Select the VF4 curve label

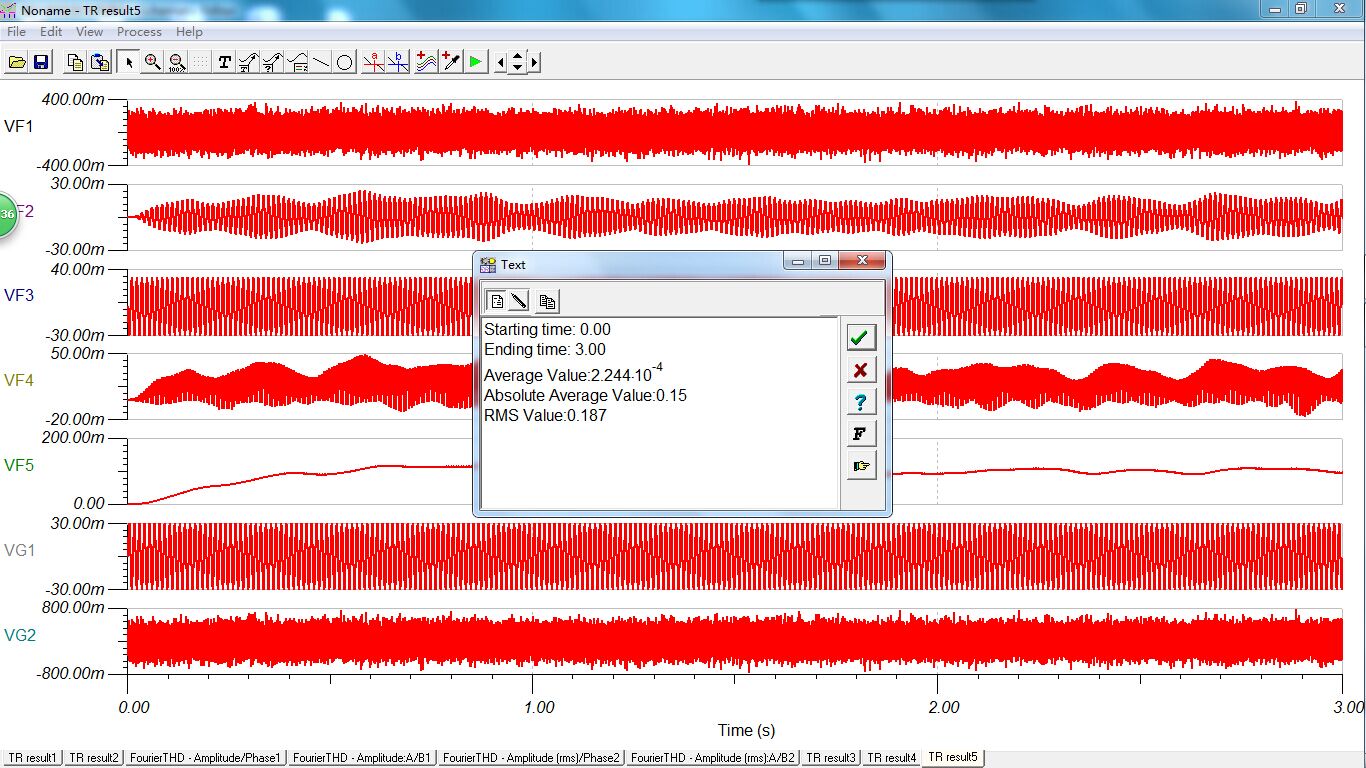(19, 380)
